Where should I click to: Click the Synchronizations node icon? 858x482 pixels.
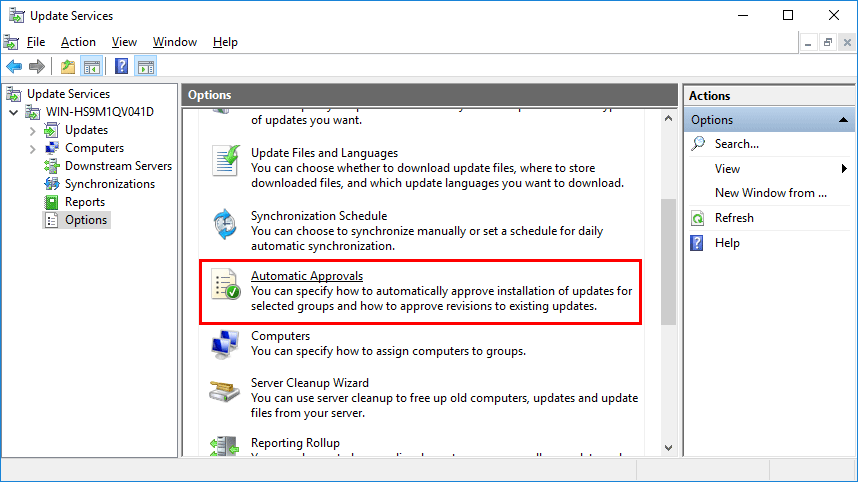(51, 184)
